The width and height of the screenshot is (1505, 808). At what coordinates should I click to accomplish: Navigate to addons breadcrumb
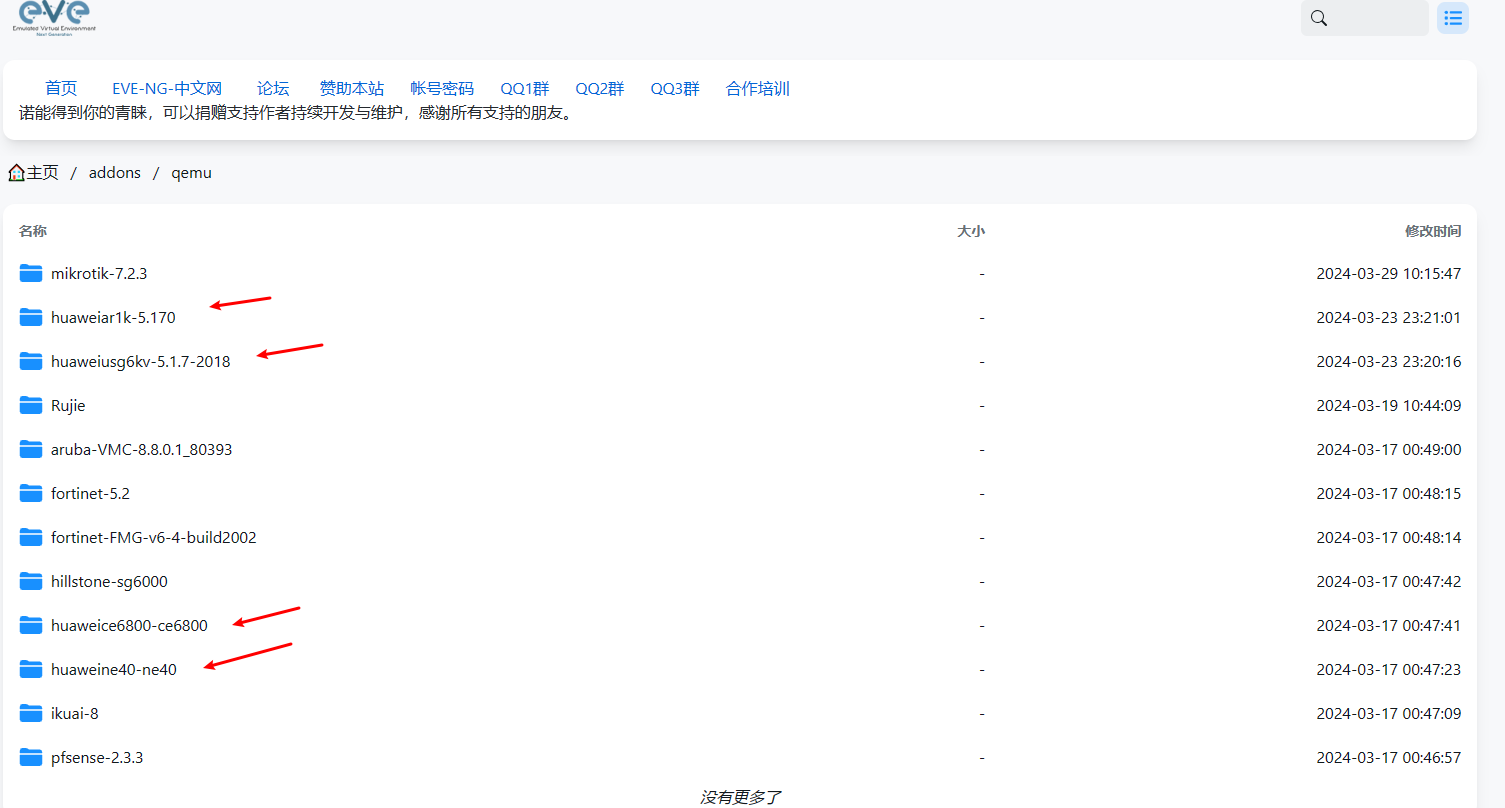pyautogui.click(x=115, y=173)
